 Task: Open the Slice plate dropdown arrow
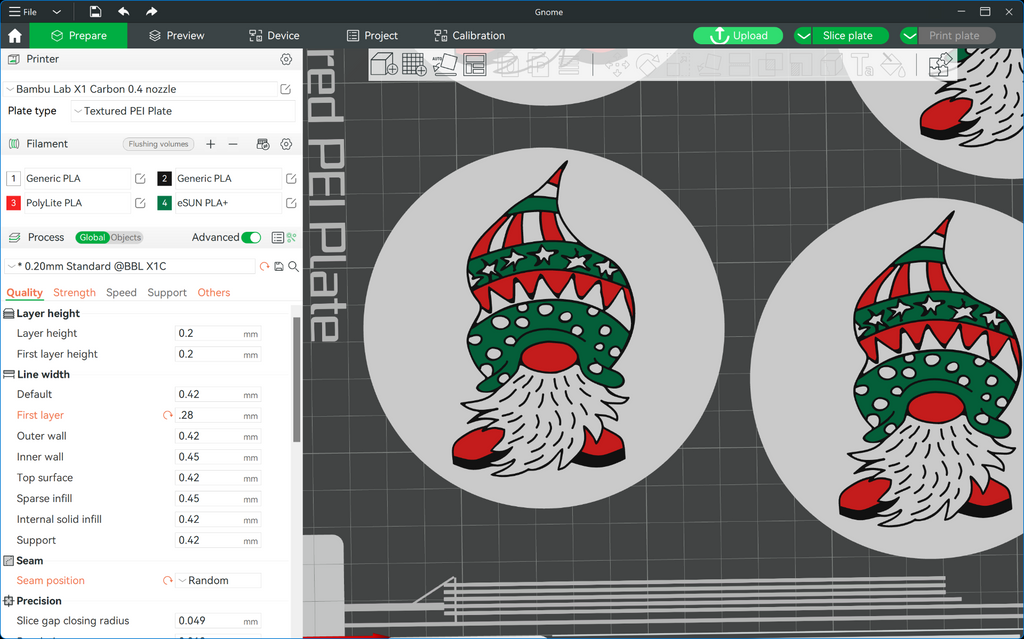803,35
